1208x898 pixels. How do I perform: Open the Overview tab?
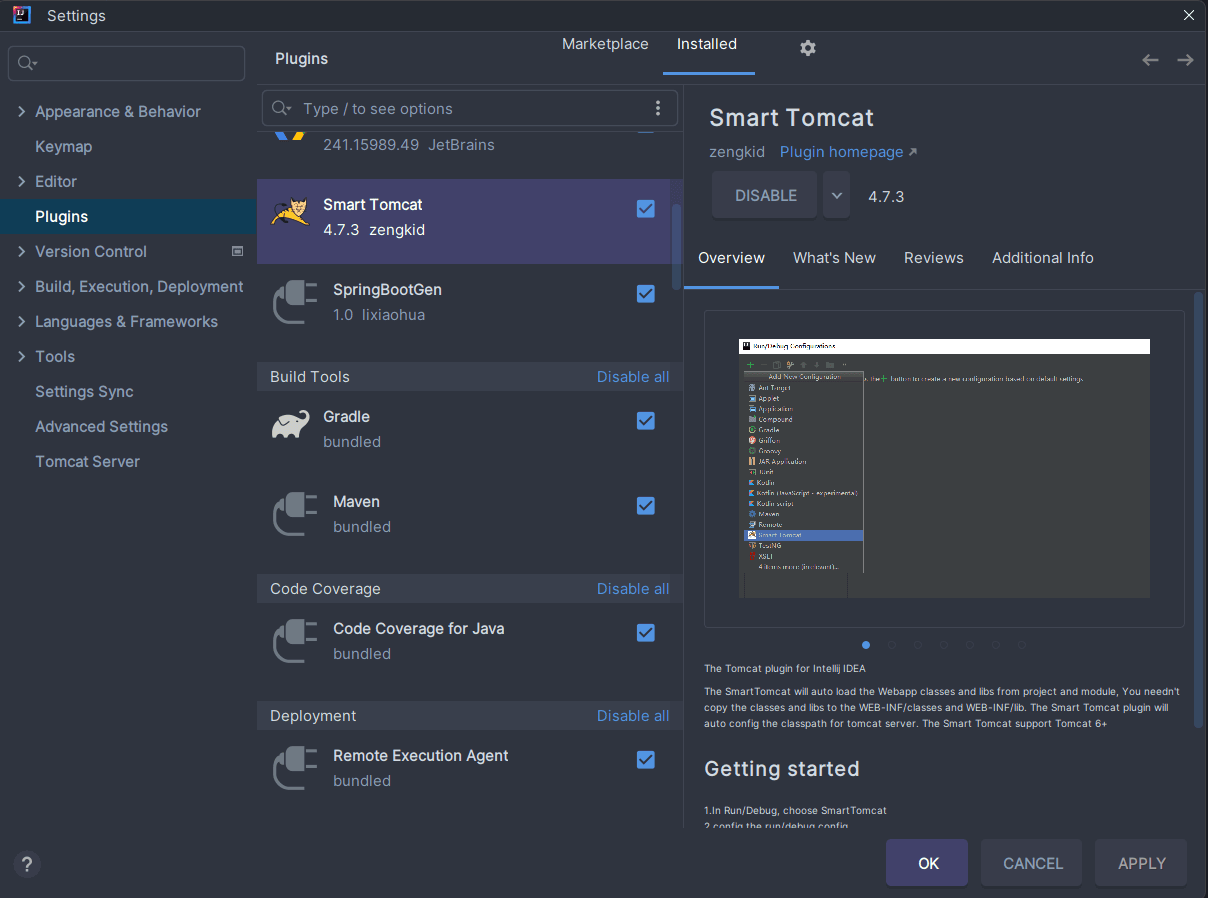pos(731,258)
